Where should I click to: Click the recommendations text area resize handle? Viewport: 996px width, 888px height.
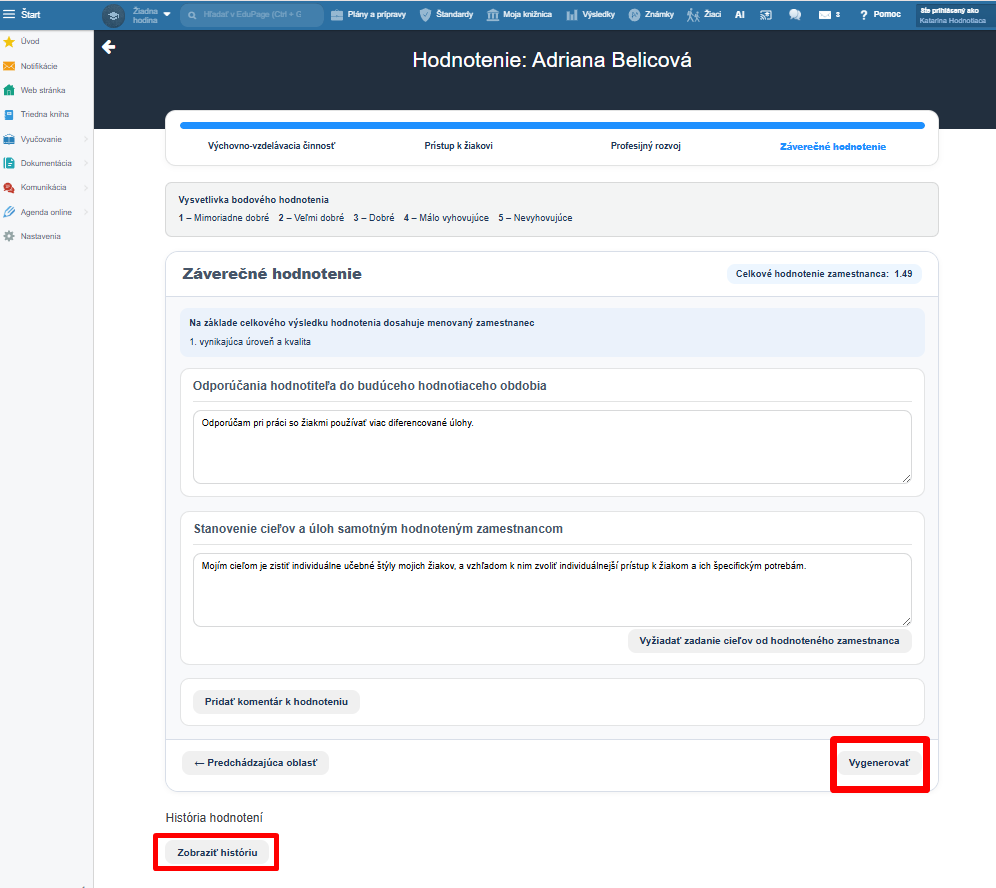click(906, 478)
